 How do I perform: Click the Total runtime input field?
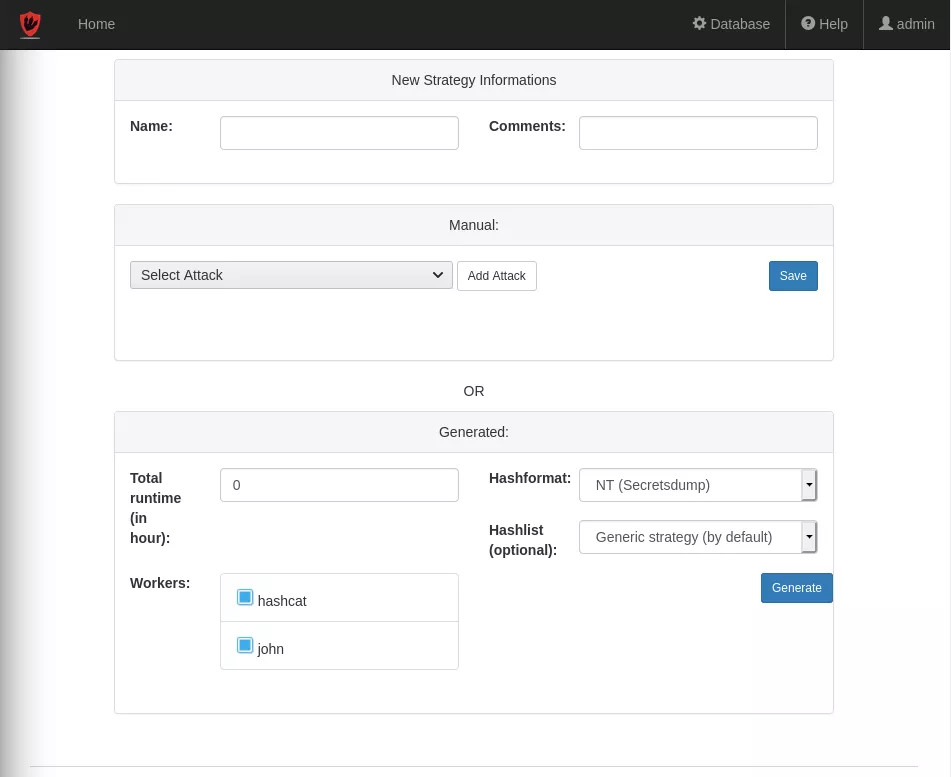click(x=339, y=485)
